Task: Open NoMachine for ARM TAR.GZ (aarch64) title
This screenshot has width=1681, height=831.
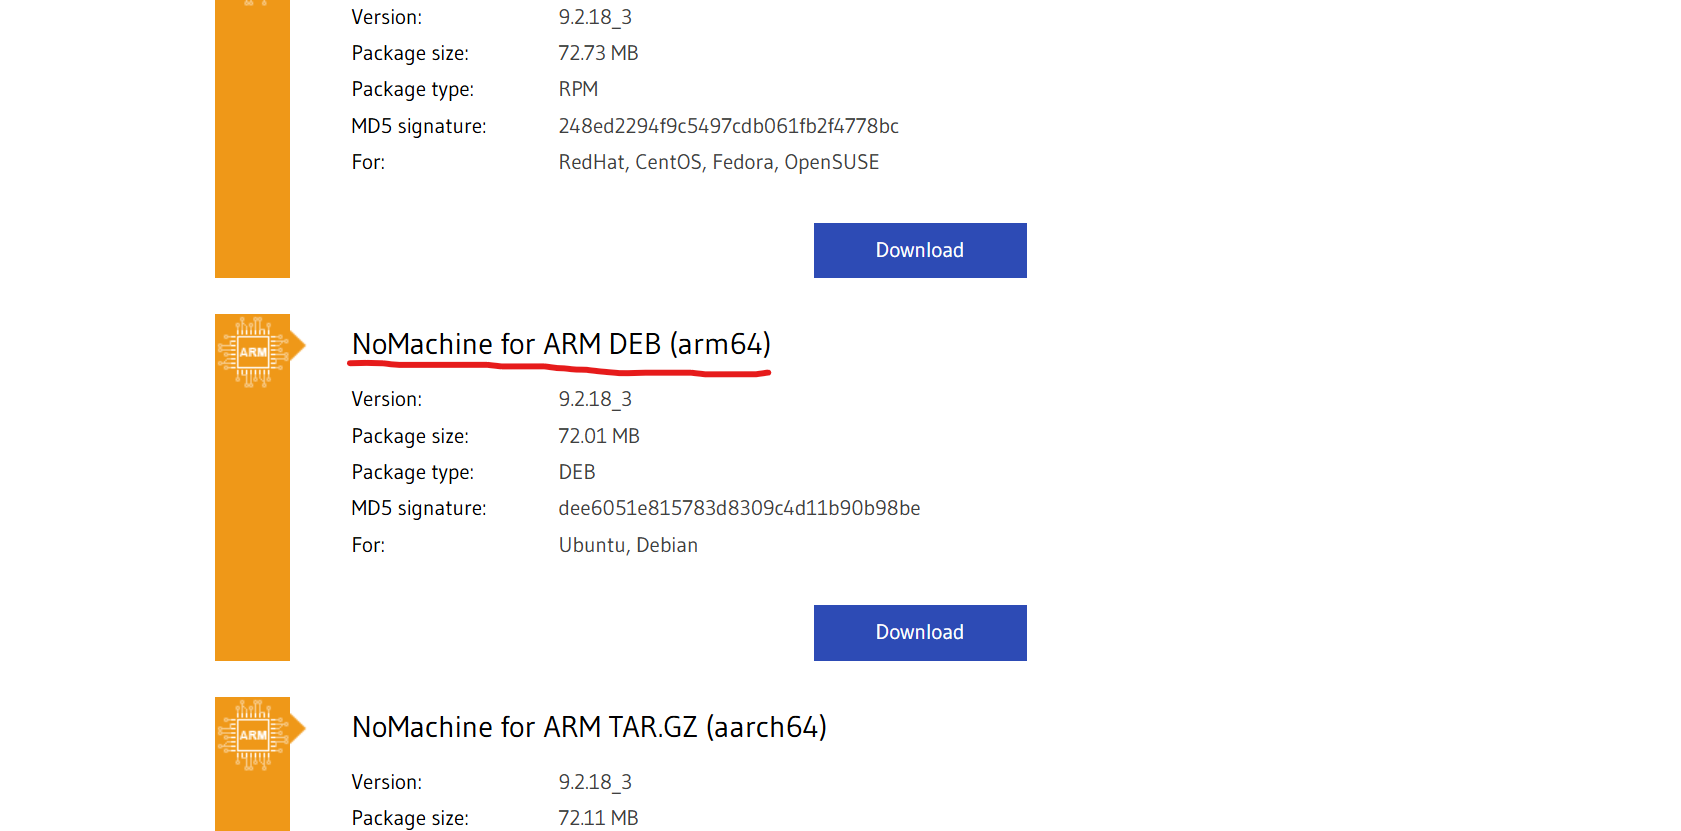Action: [x=589, y=727]
